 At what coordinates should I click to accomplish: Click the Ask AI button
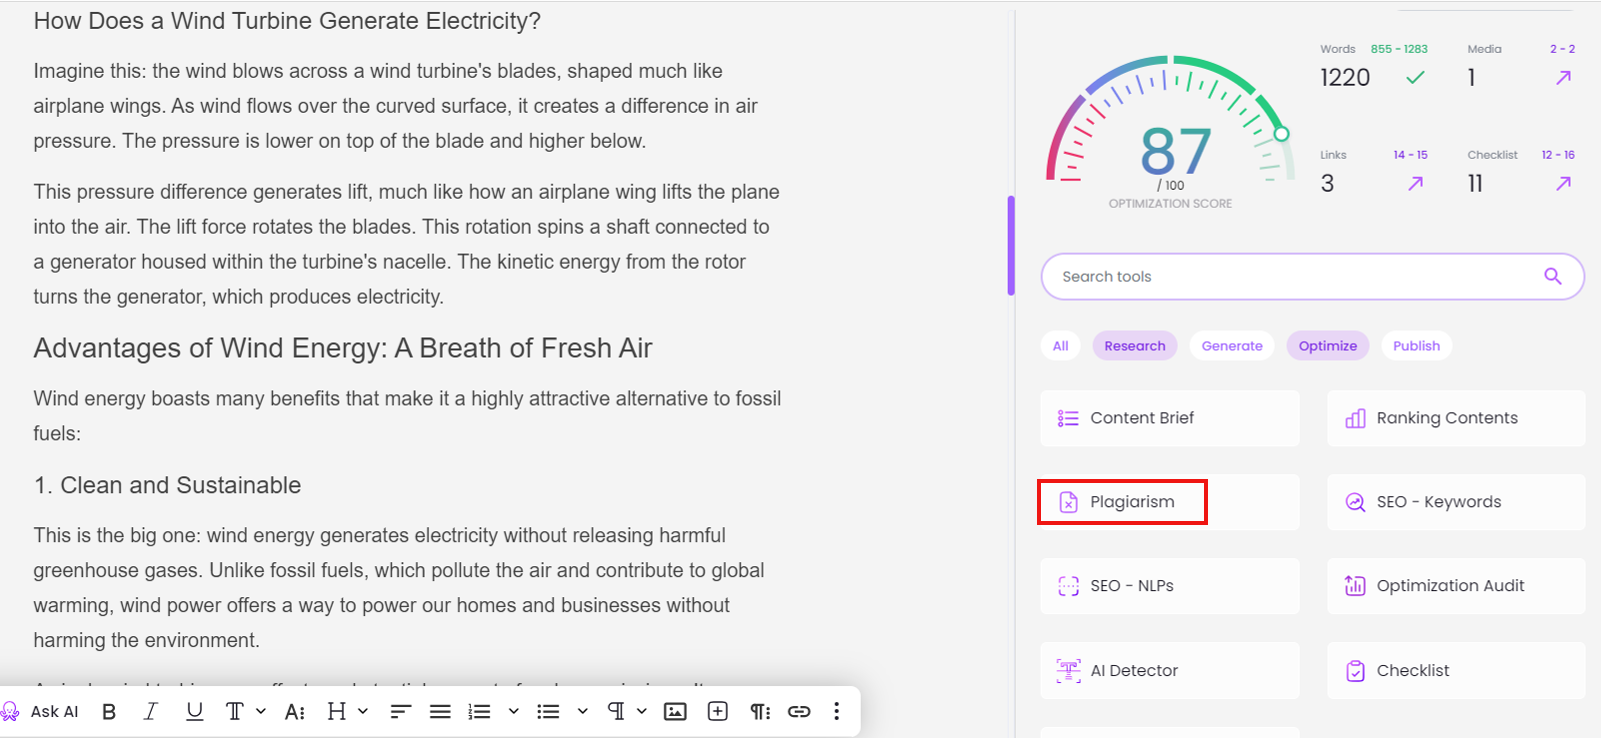42,711
